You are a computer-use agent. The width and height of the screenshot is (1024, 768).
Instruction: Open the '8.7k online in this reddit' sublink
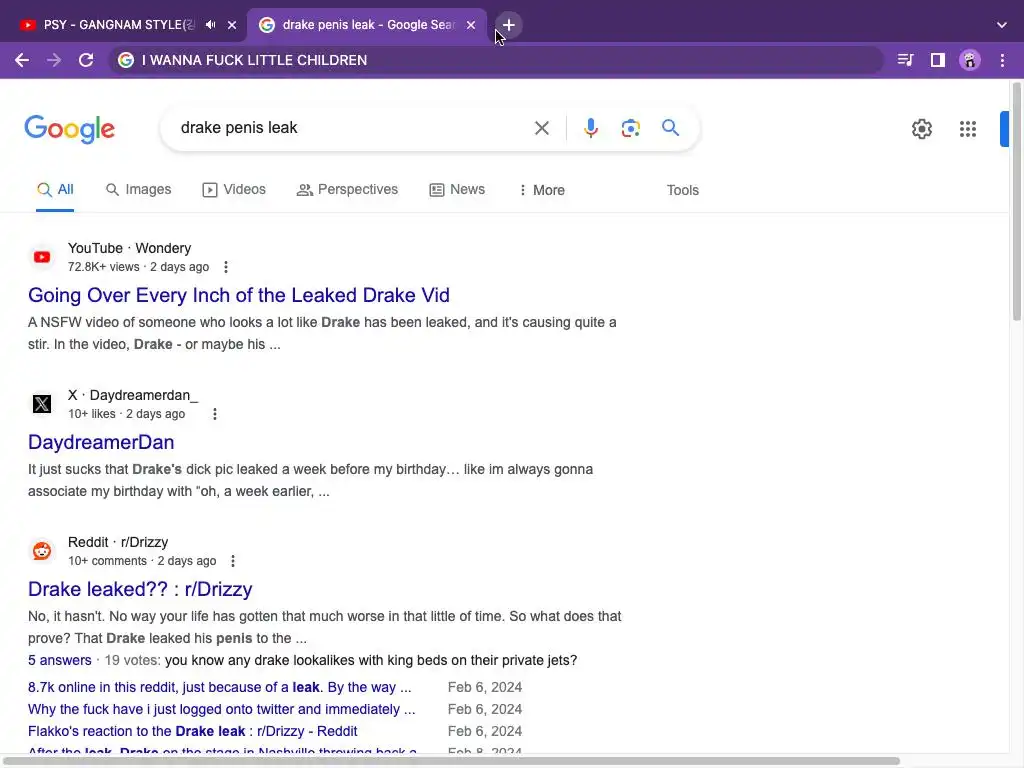coord(219,687)
